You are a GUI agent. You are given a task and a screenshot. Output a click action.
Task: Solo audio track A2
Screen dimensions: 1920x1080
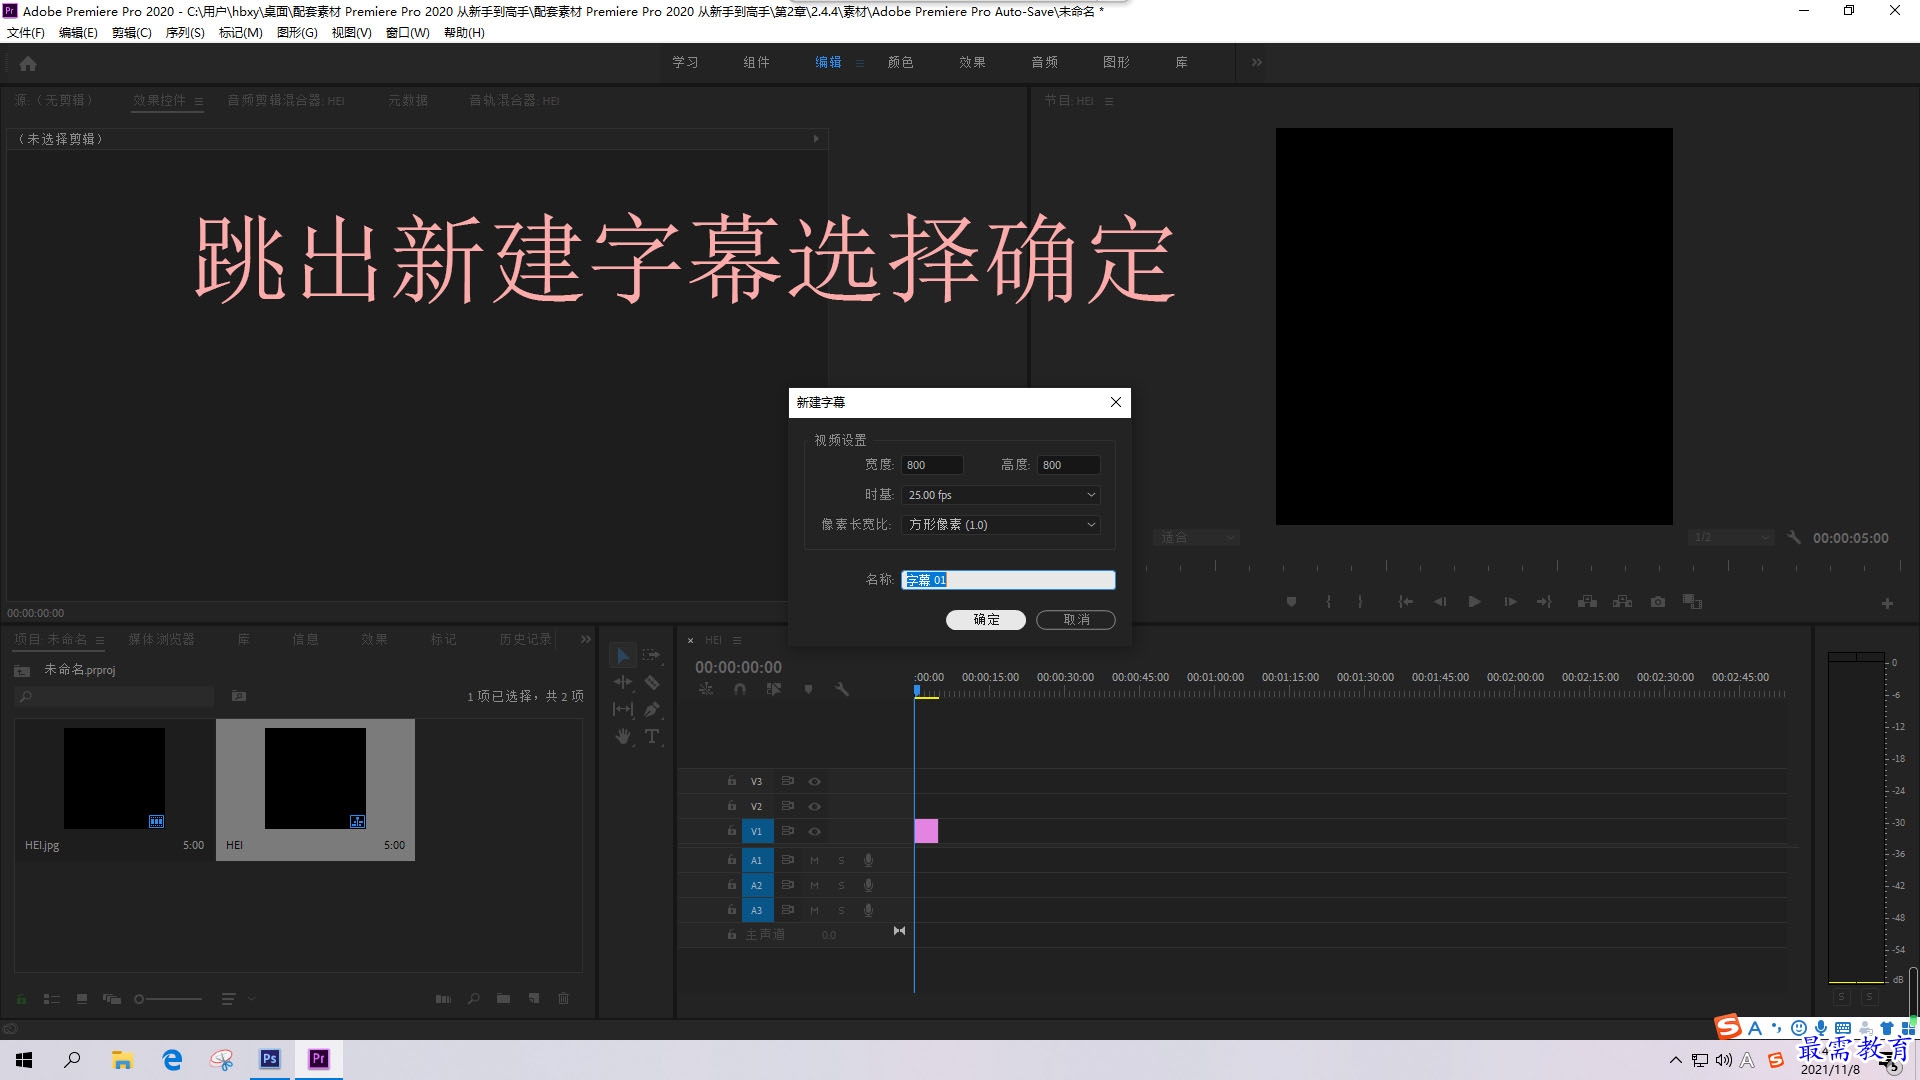tap(841, 885)
